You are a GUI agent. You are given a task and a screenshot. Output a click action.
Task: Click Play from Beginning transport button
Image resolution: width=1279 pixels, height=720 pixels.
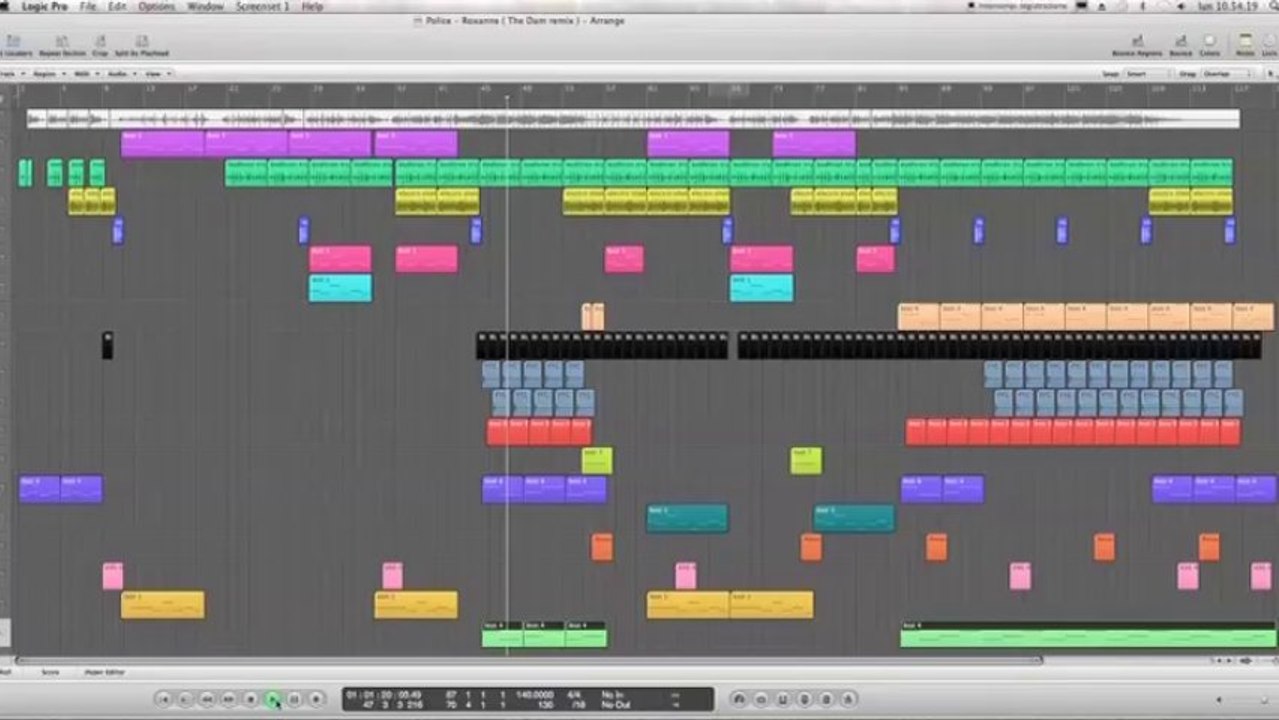pyautogui.click(x=185, y=699)
